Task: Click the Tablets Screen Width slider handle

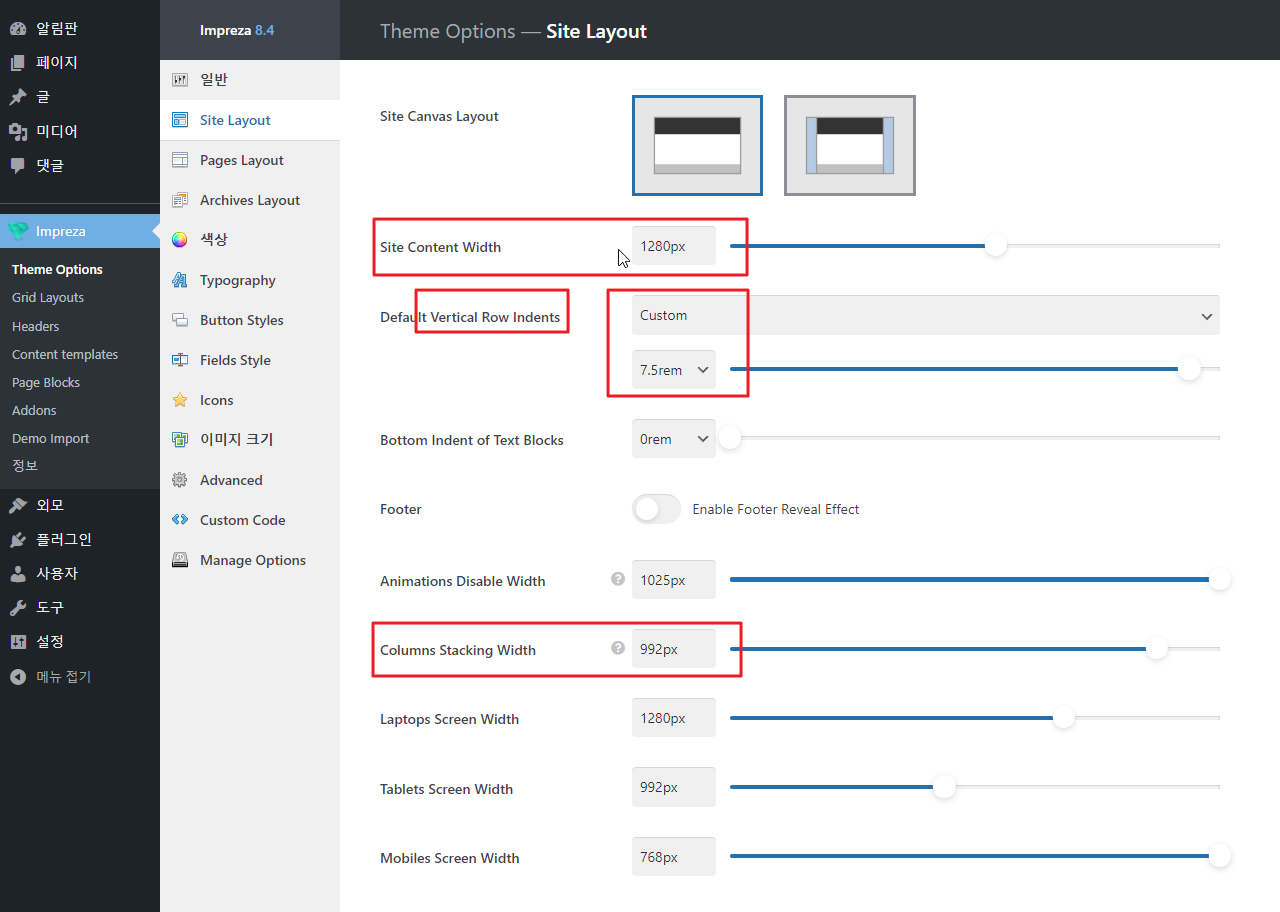Action: [945, 787]
